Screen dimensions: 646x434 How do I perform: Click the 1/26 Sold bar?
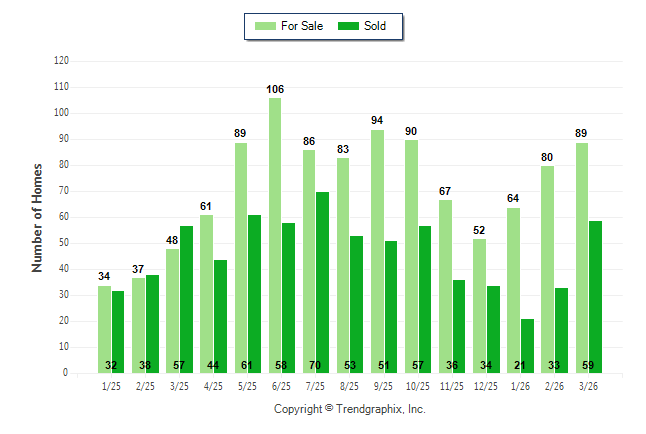tap(527, 346)
